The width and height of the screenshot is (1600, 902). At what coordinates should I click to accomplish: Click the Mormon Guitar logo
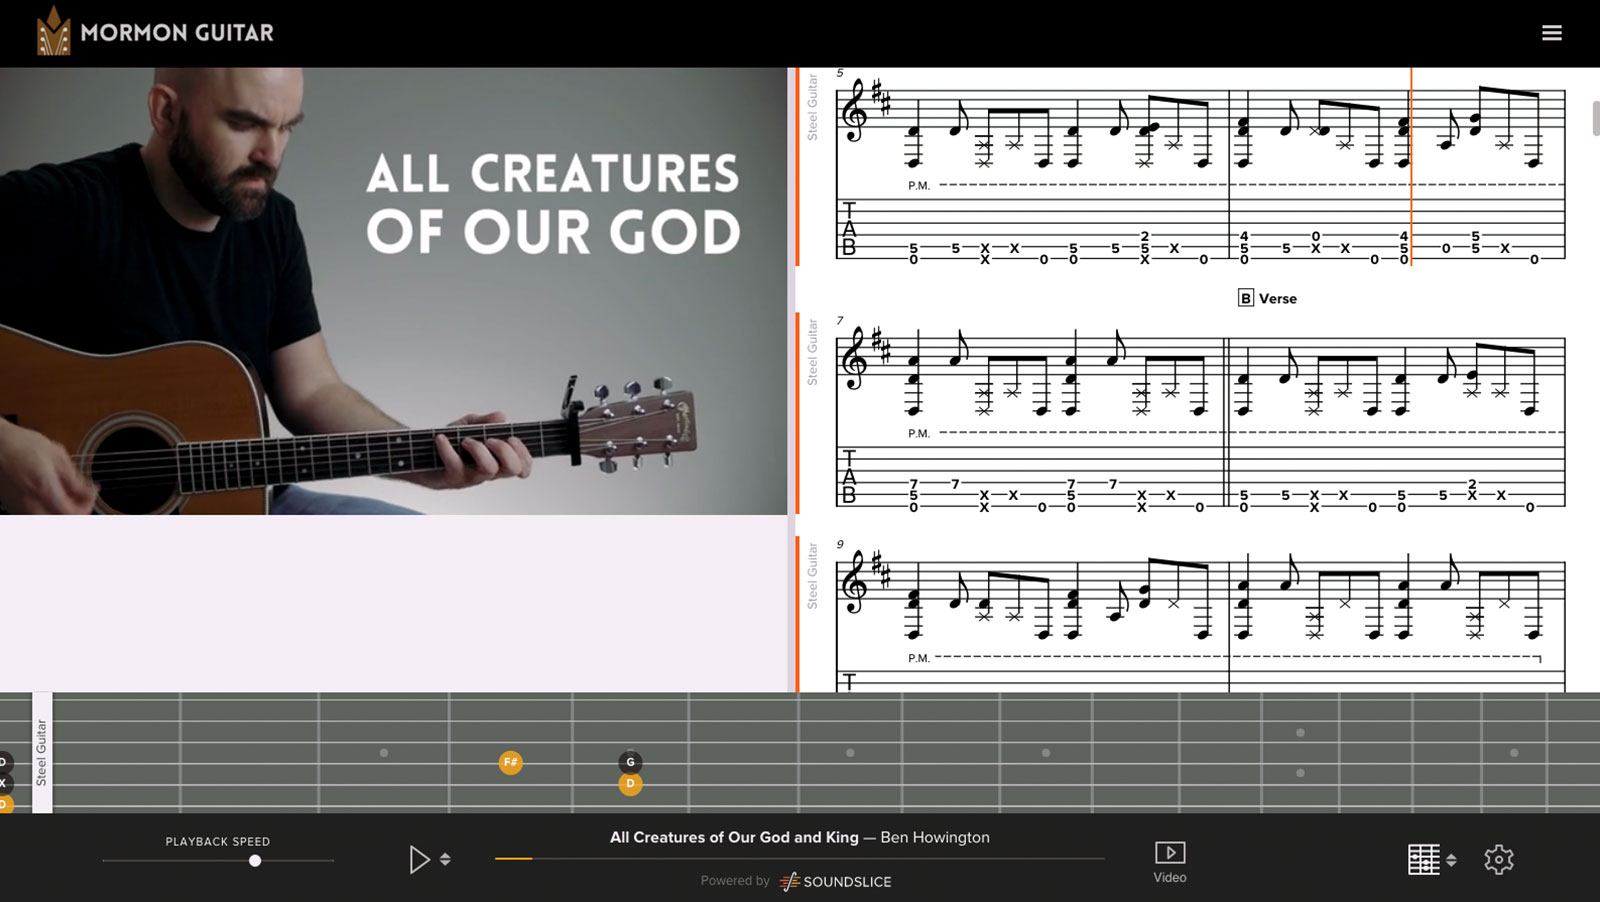(155, 31)
